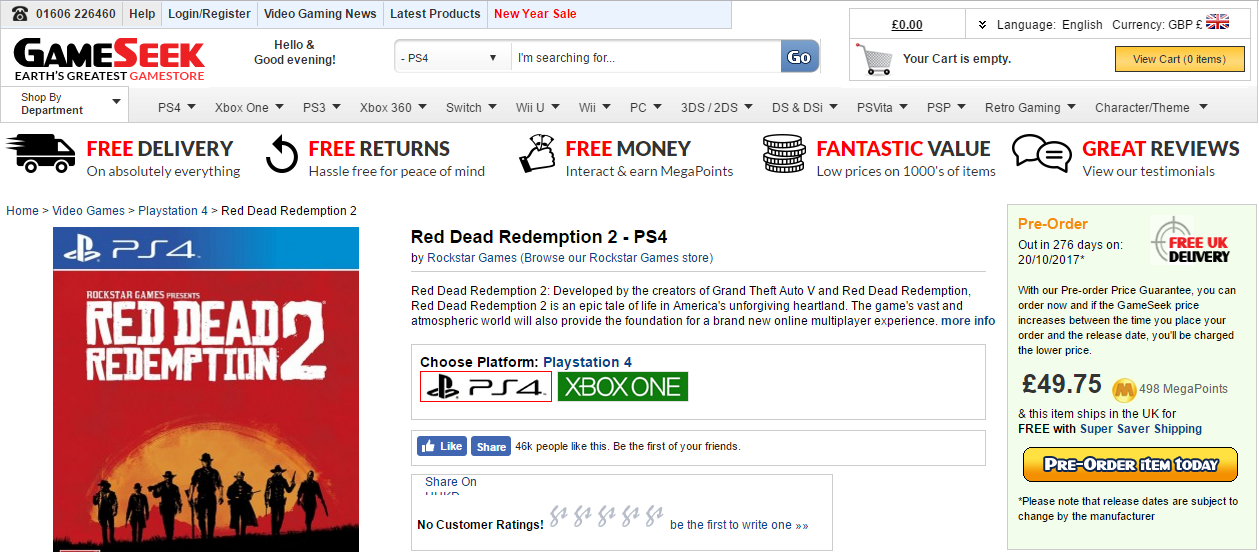Image resolution: width=1259 pixels, height=552 pixels.
Task: Select the Xbox One platform option
Action: [x=623, y=387]
